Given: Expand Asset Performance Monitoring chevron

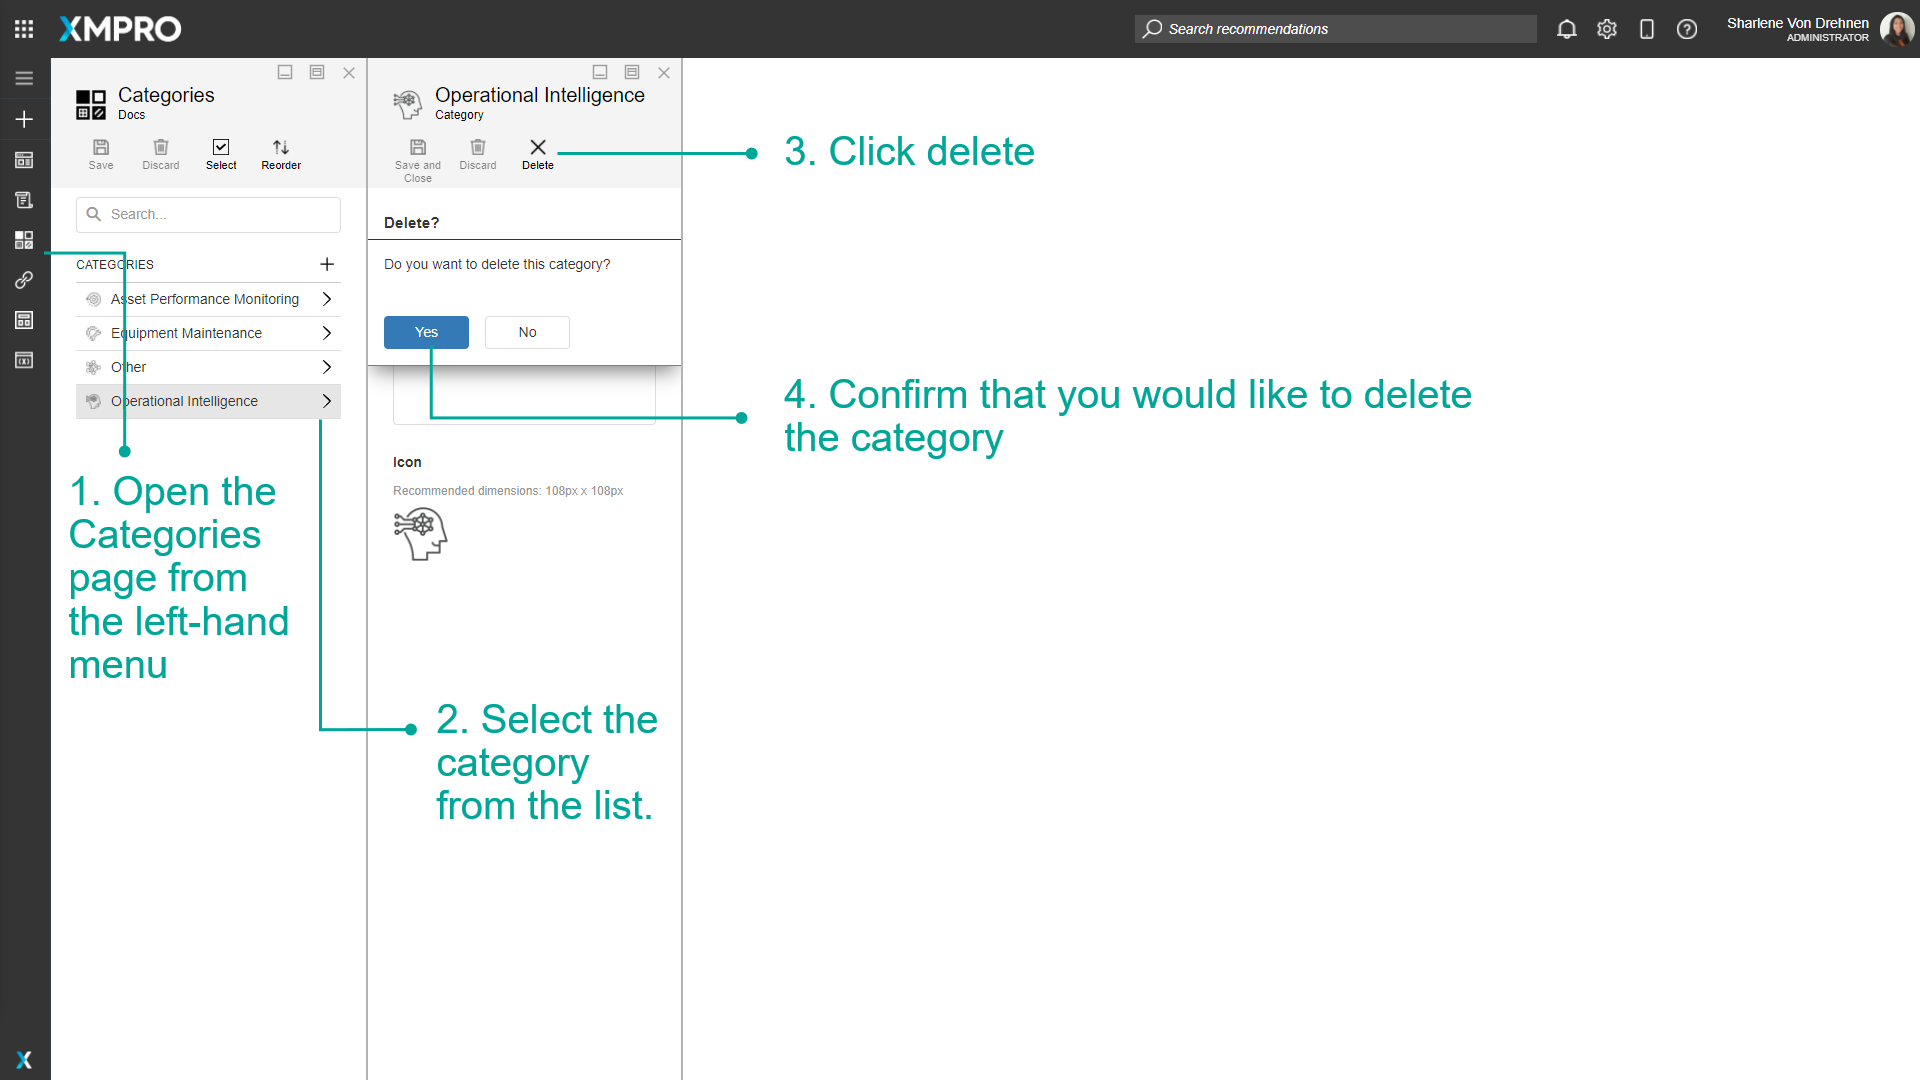Looking at the screenshot, I should (x=327, y=299).
